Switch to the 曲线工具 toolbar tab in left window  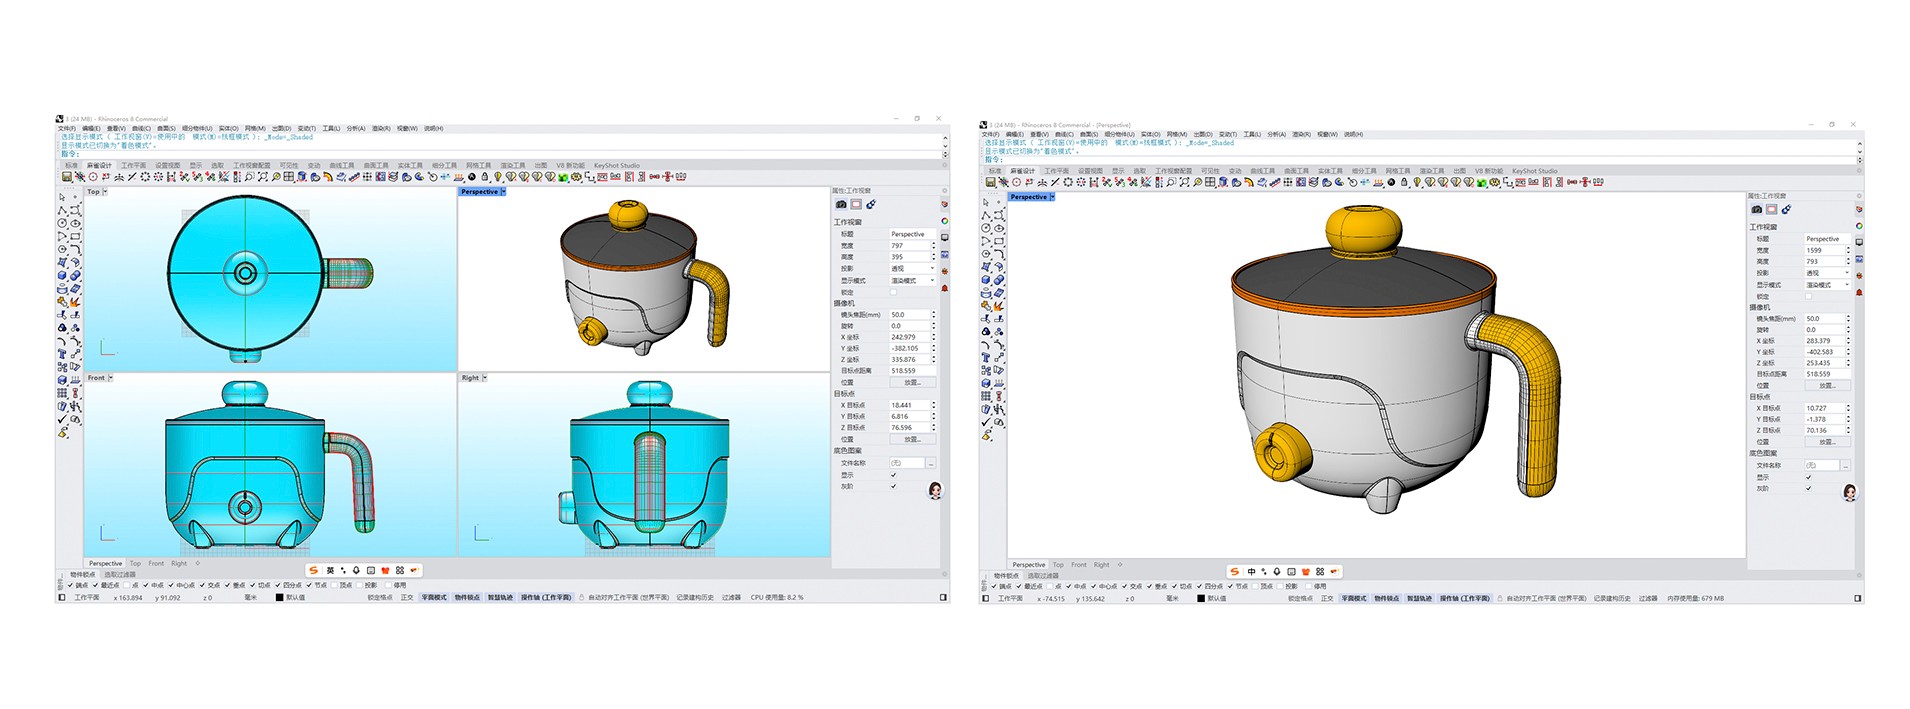click(342, 166)
